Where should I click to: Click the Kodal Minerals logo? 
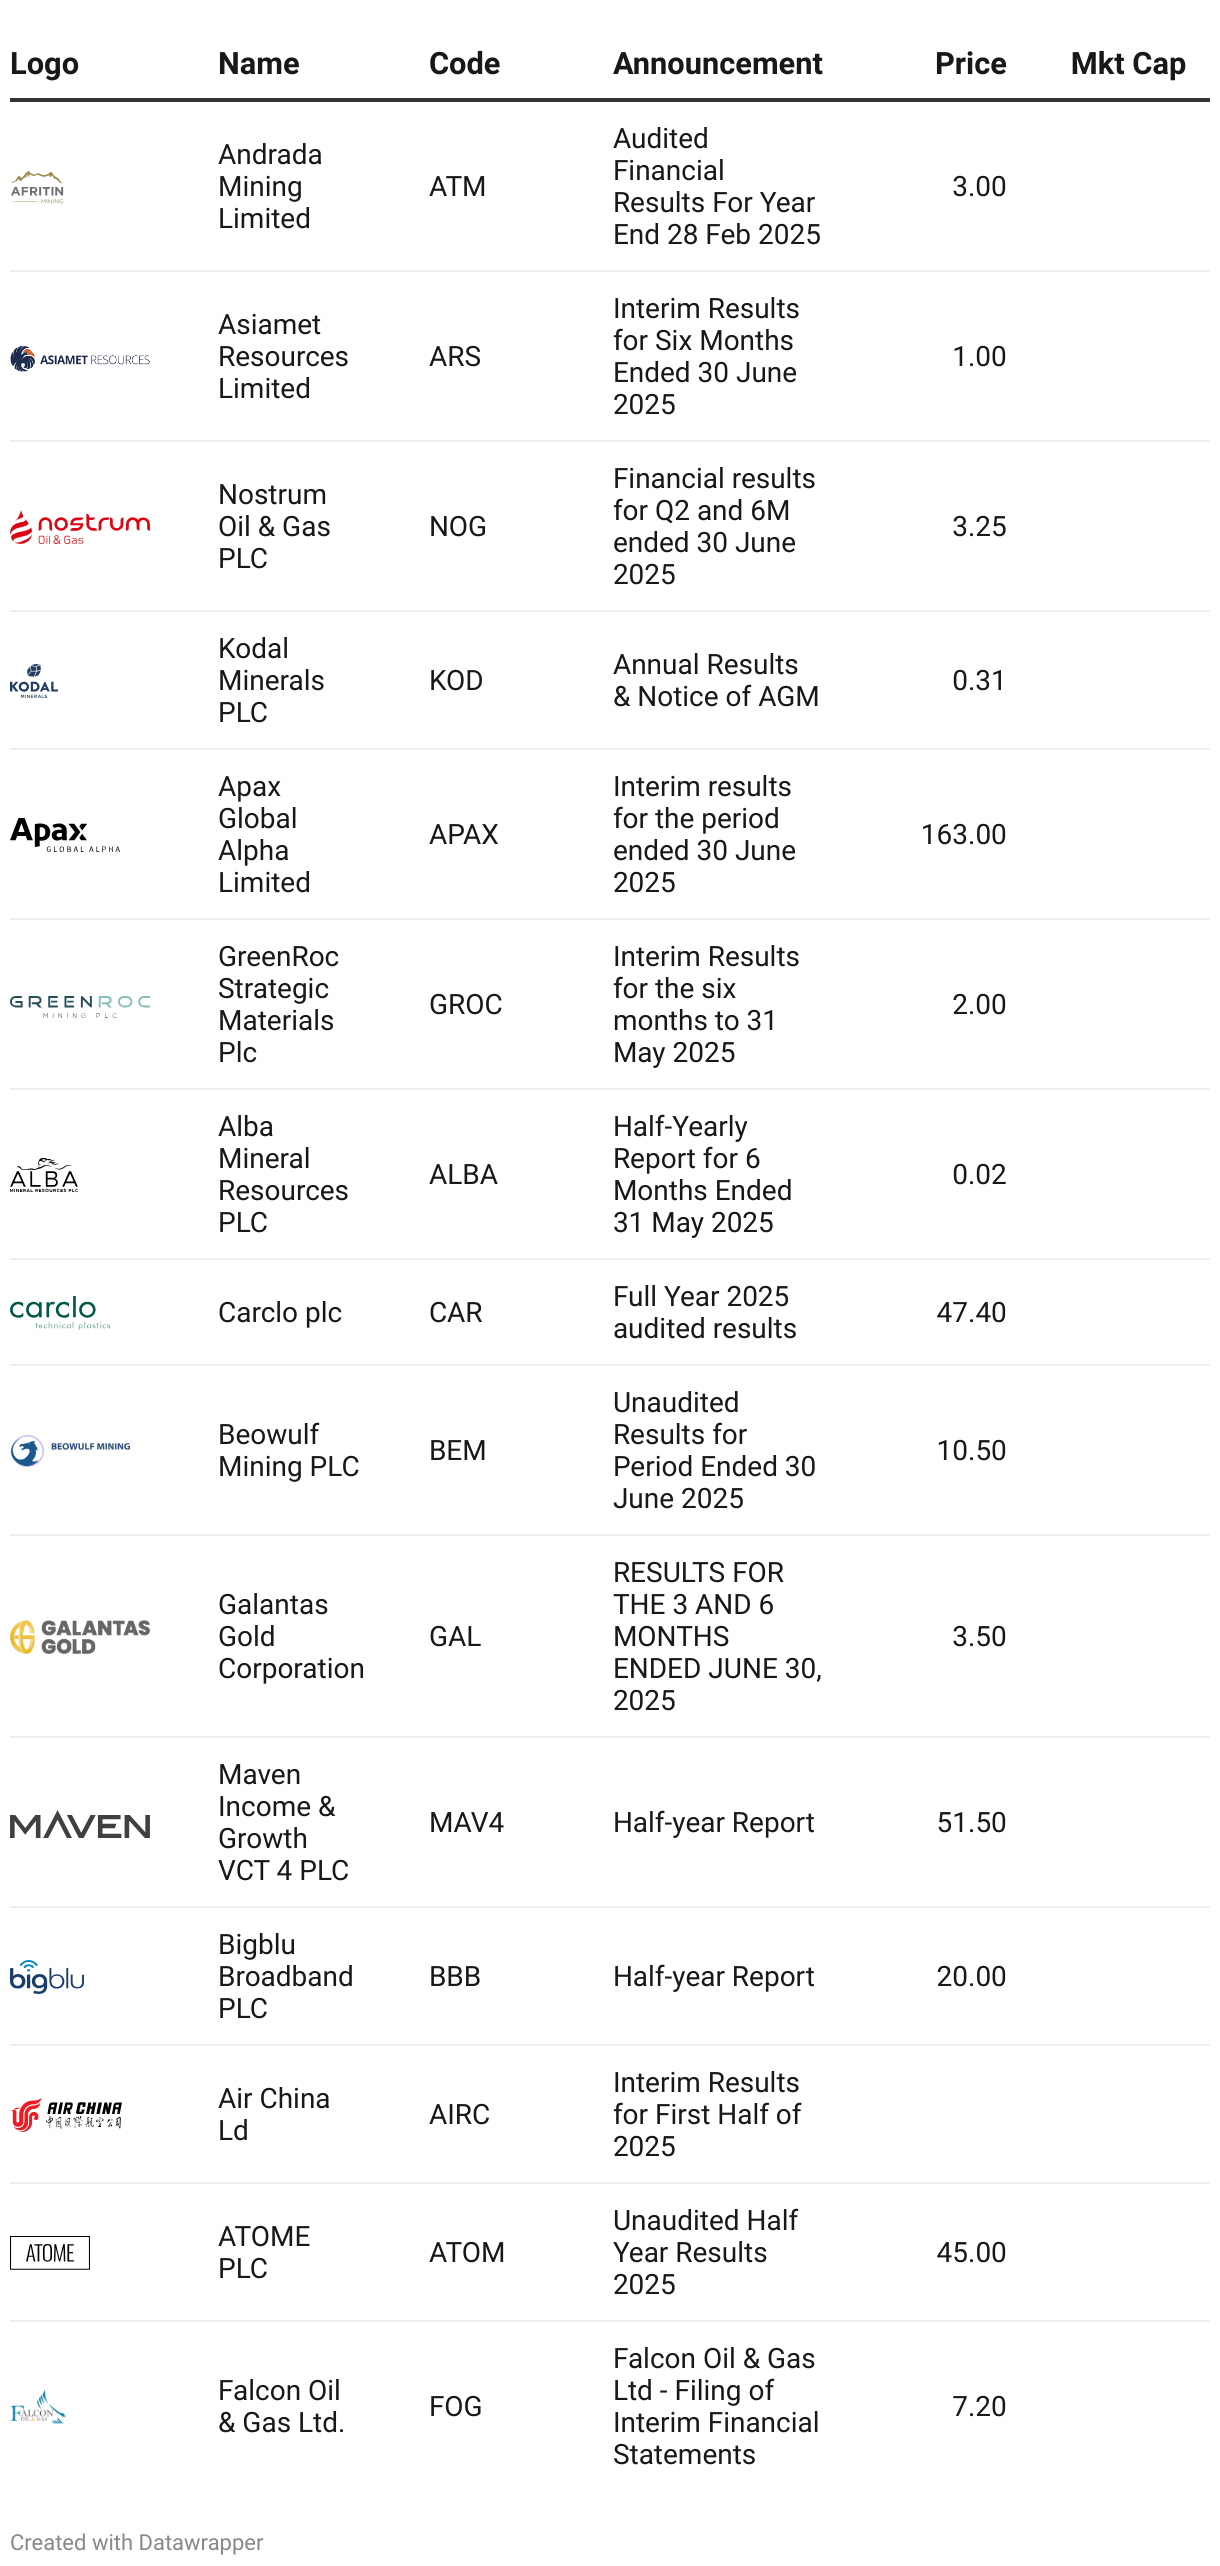tap(34, 681)
